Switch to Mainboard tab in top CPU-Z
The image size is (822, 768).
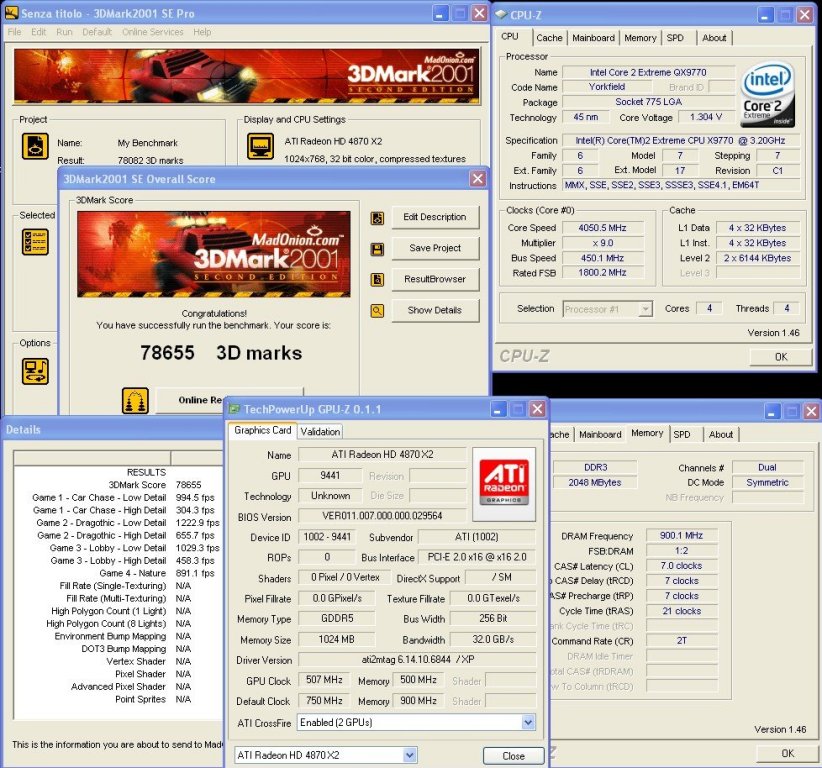pos(593,38)
